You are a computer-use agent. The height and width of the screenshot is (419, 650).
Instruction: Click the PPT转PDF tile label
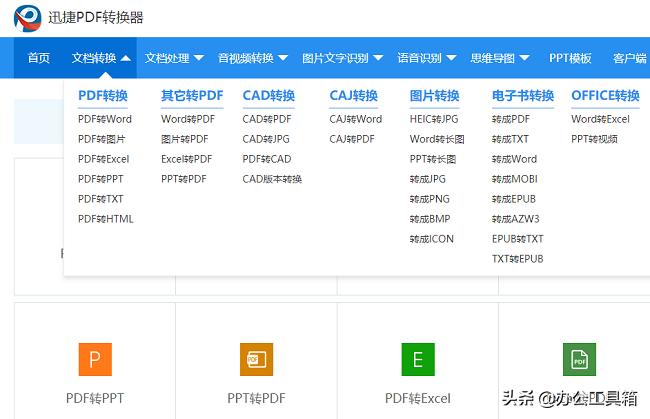pos(256,398)
